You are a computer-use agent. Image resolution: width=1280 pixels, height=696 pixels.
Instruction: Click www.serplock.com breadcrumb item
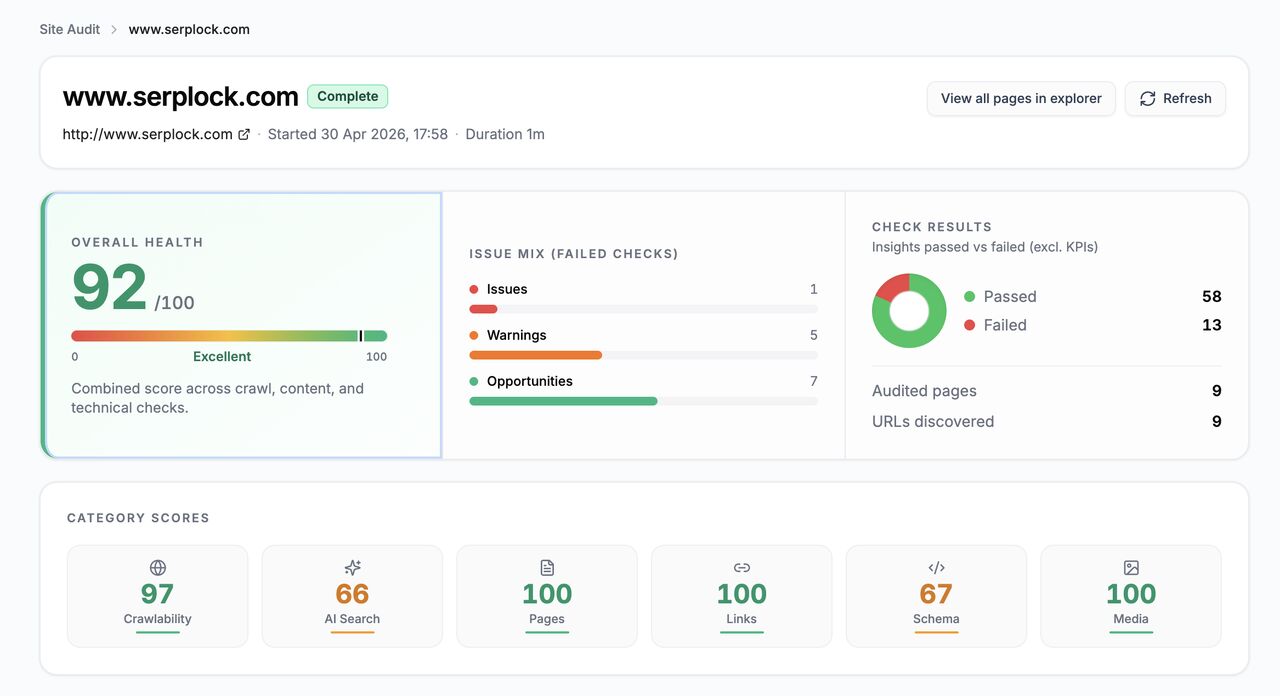[189, 29]
